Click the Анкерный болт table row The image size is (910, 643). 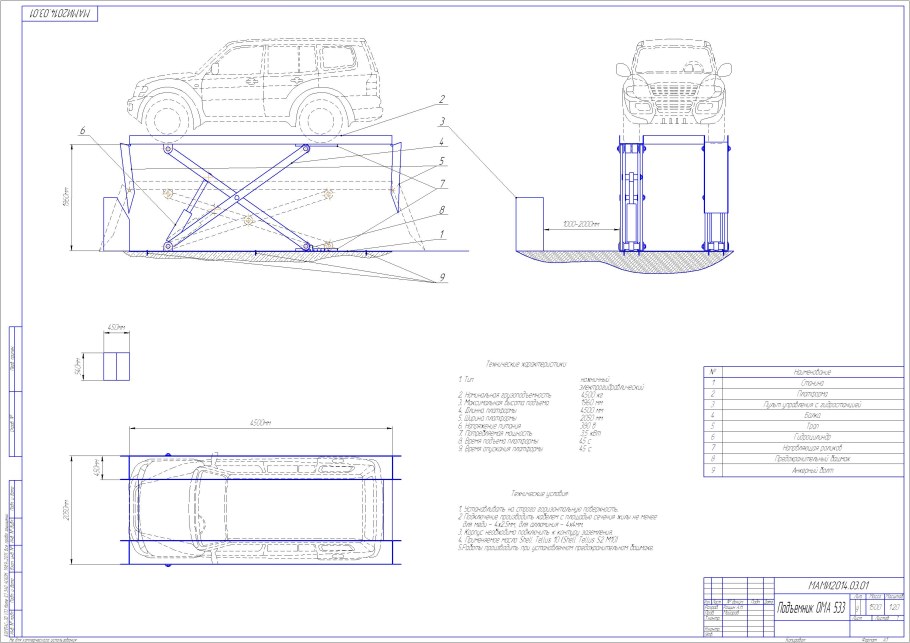coord(812,469)
